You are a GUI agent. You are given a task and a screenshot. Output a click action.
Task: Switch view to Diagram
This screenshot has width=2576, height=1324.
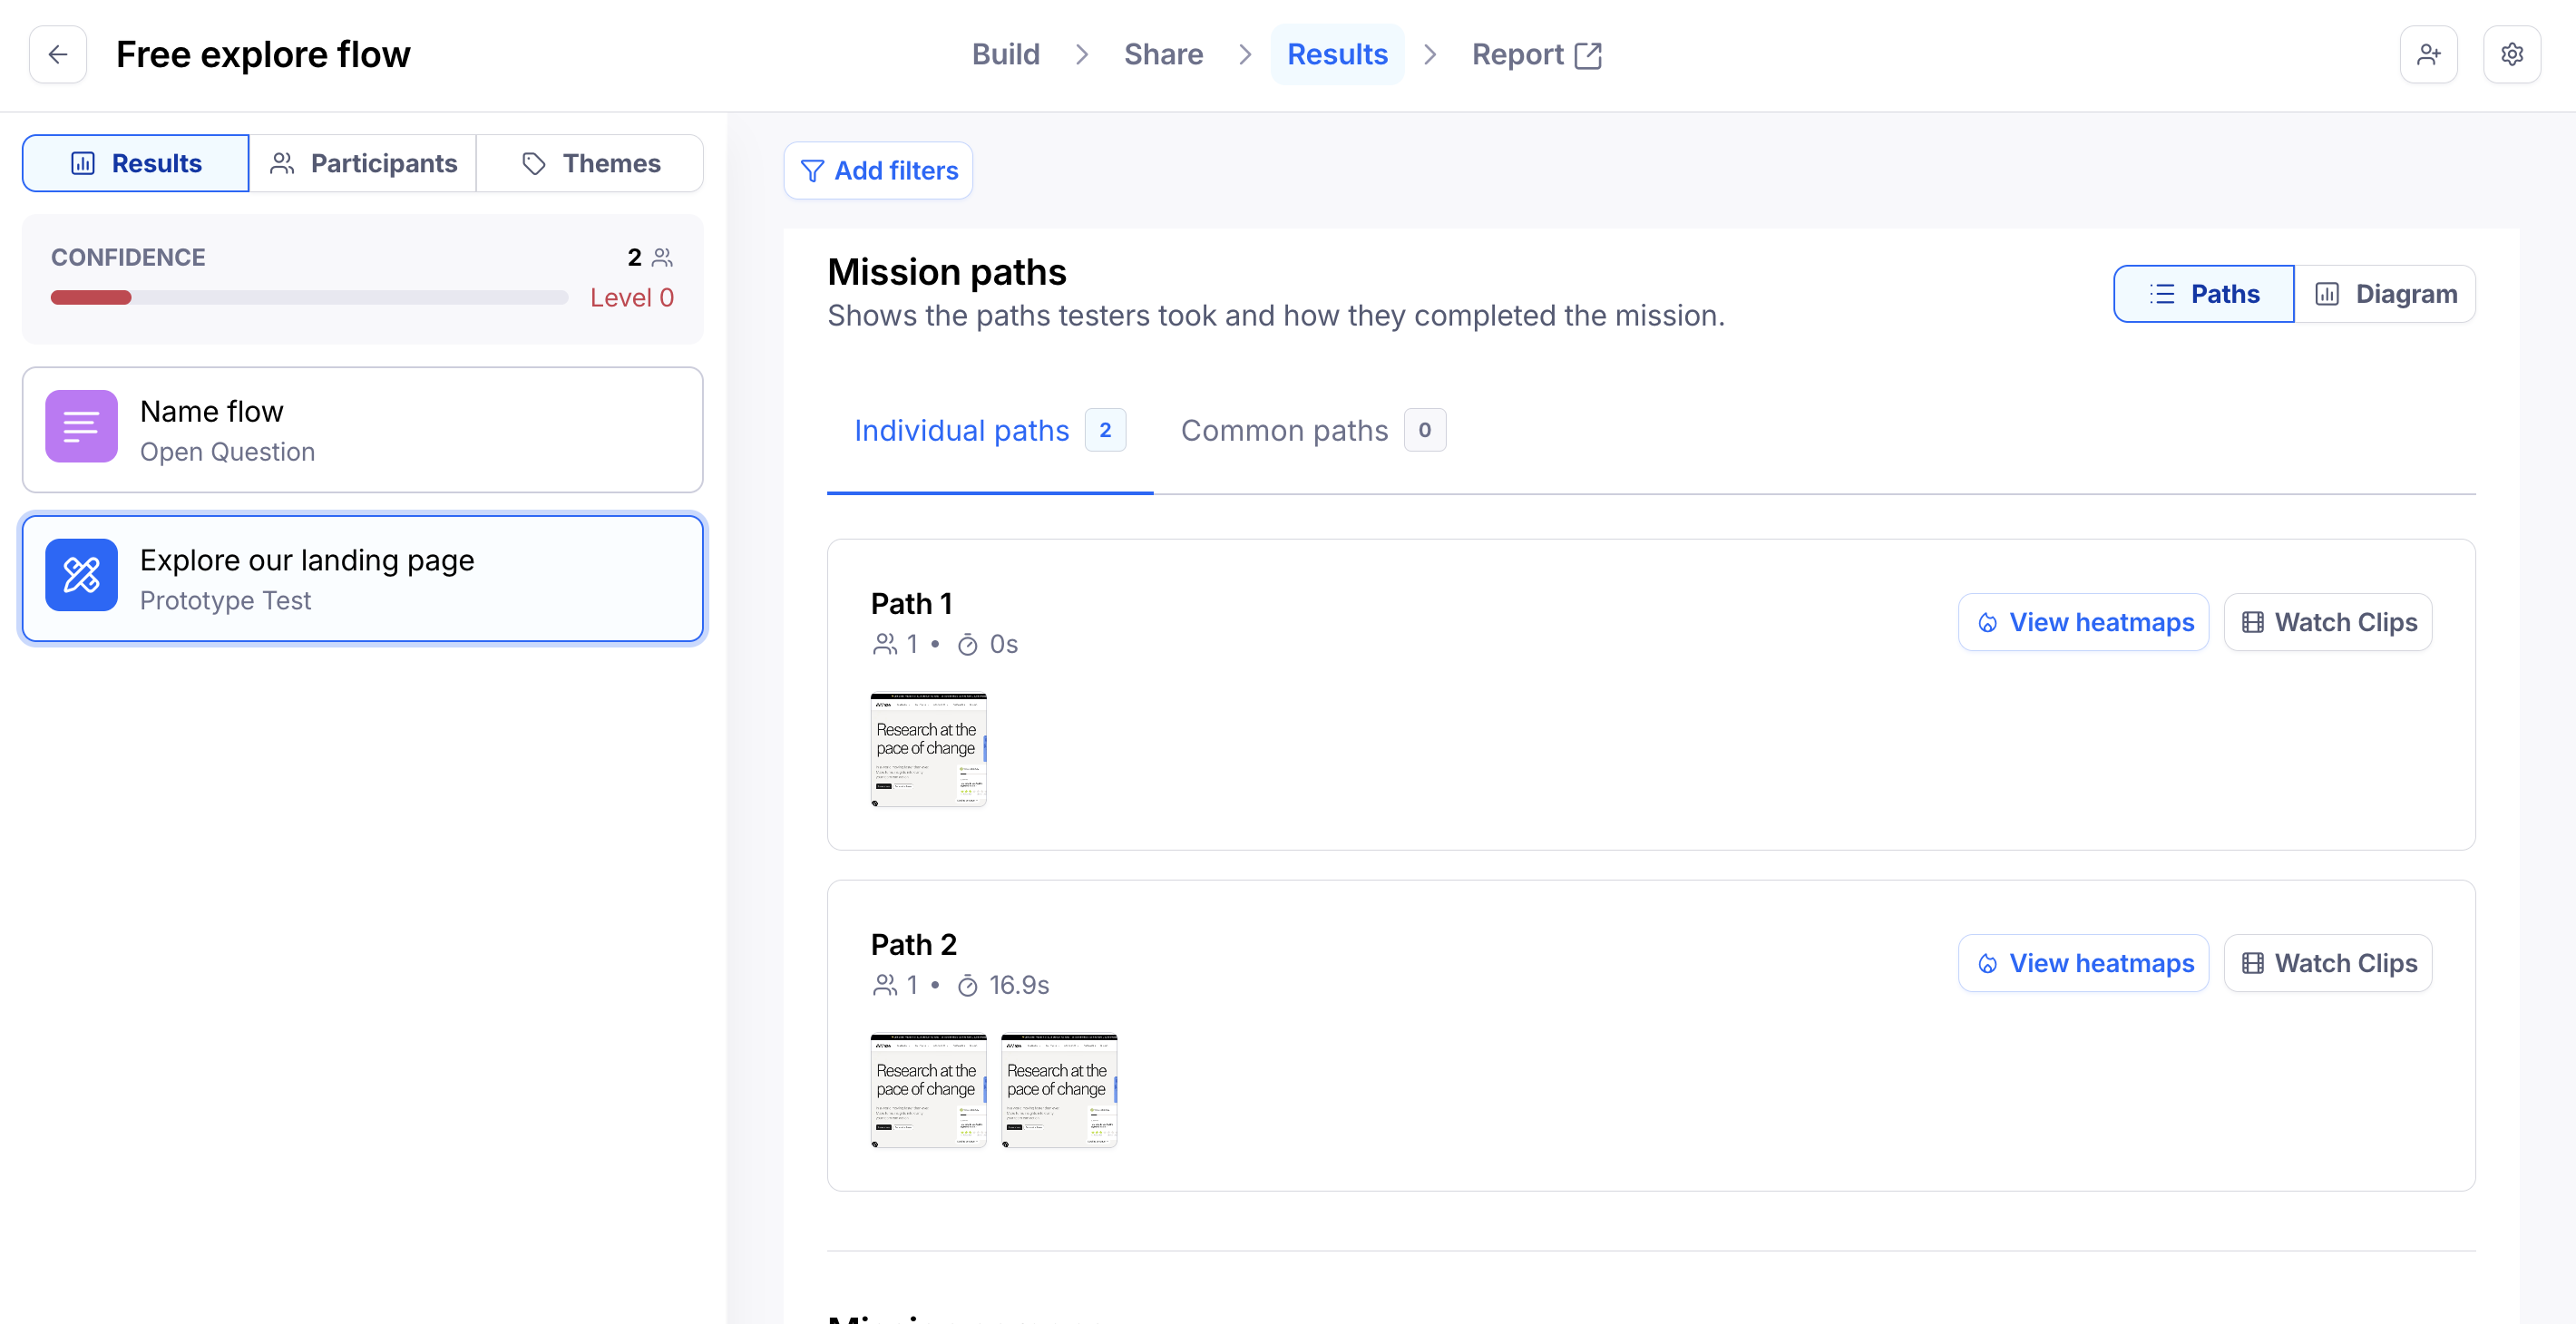[2385, 294]
